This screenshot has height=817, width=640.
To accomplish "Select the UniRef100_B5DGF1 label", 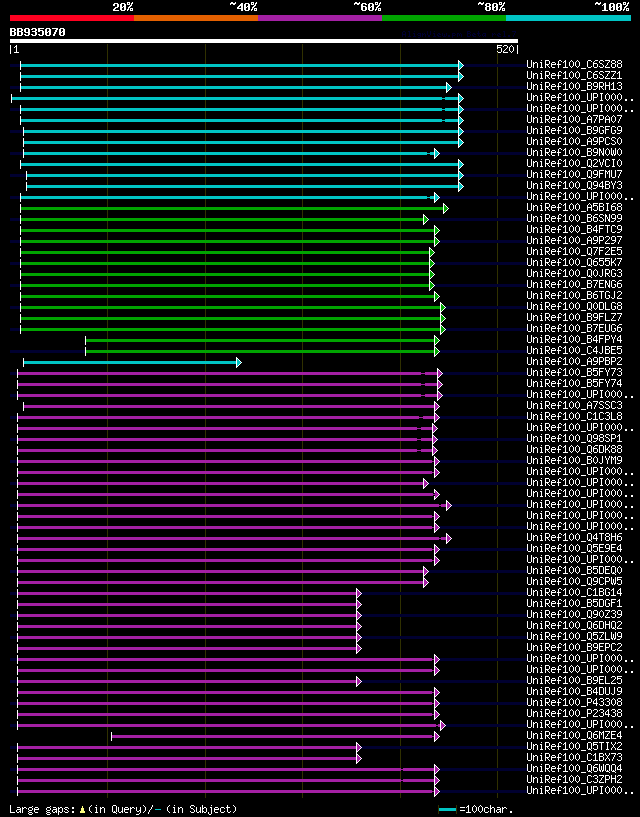I will (x=574, y=603).
